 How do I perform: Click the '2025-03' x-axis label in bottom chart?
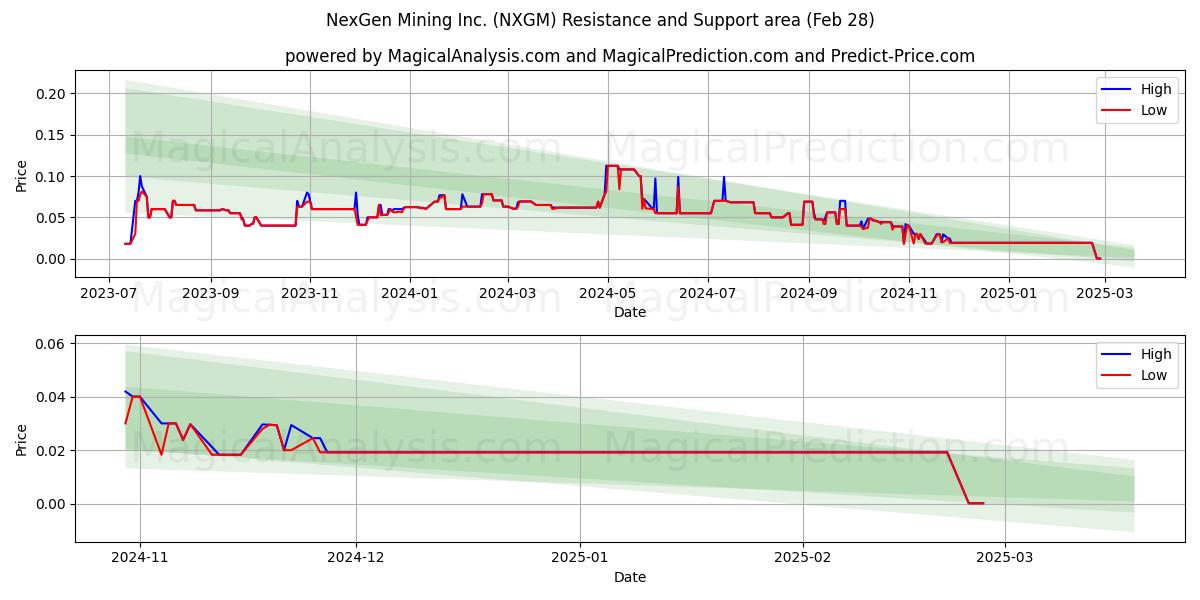1006,559
